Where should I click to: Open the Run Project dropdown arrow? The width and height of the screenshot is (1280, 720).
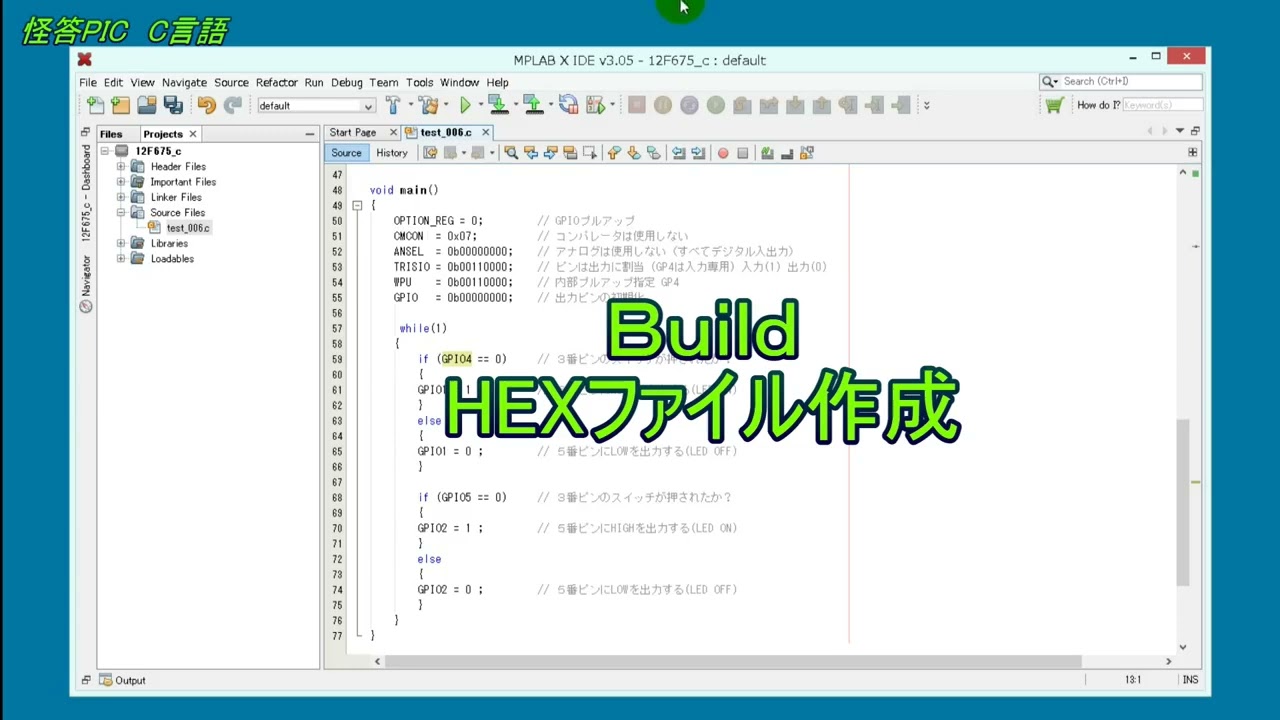tap(481, 105)
